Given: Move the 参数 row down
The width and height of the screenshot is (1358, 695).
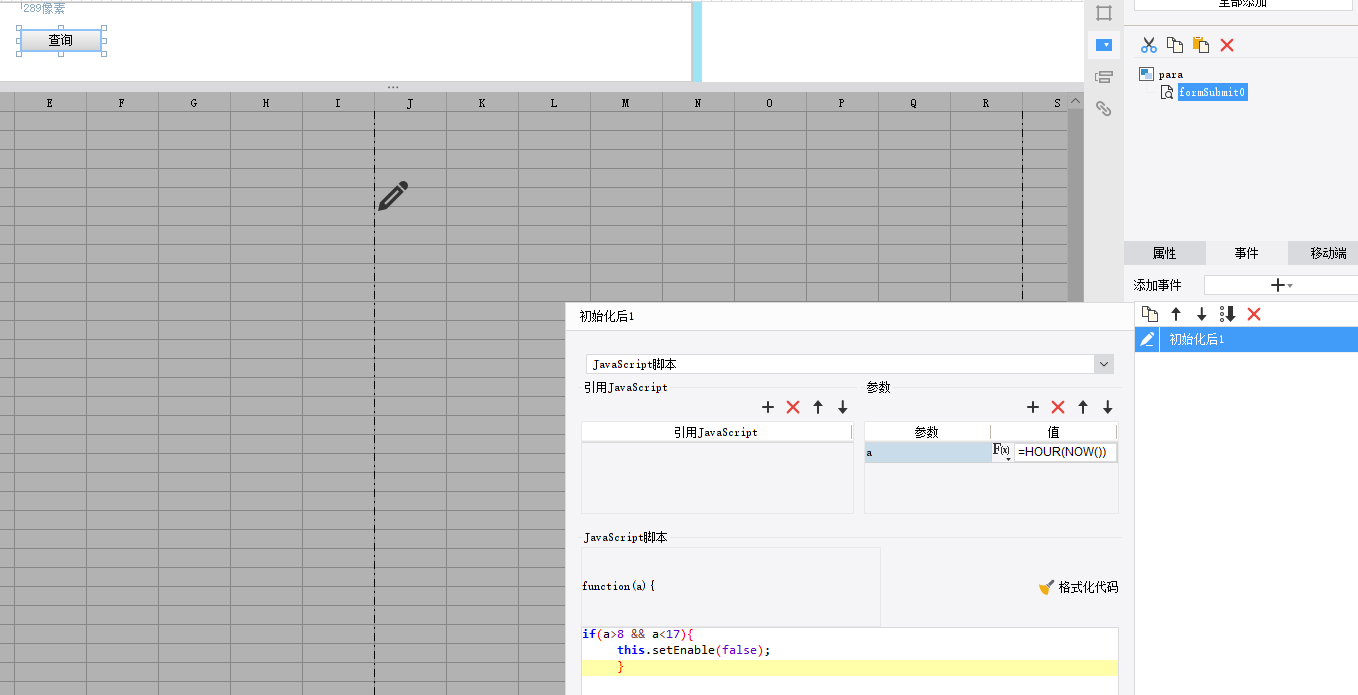Looking at the screenshot, I should tap(1108, 407).
